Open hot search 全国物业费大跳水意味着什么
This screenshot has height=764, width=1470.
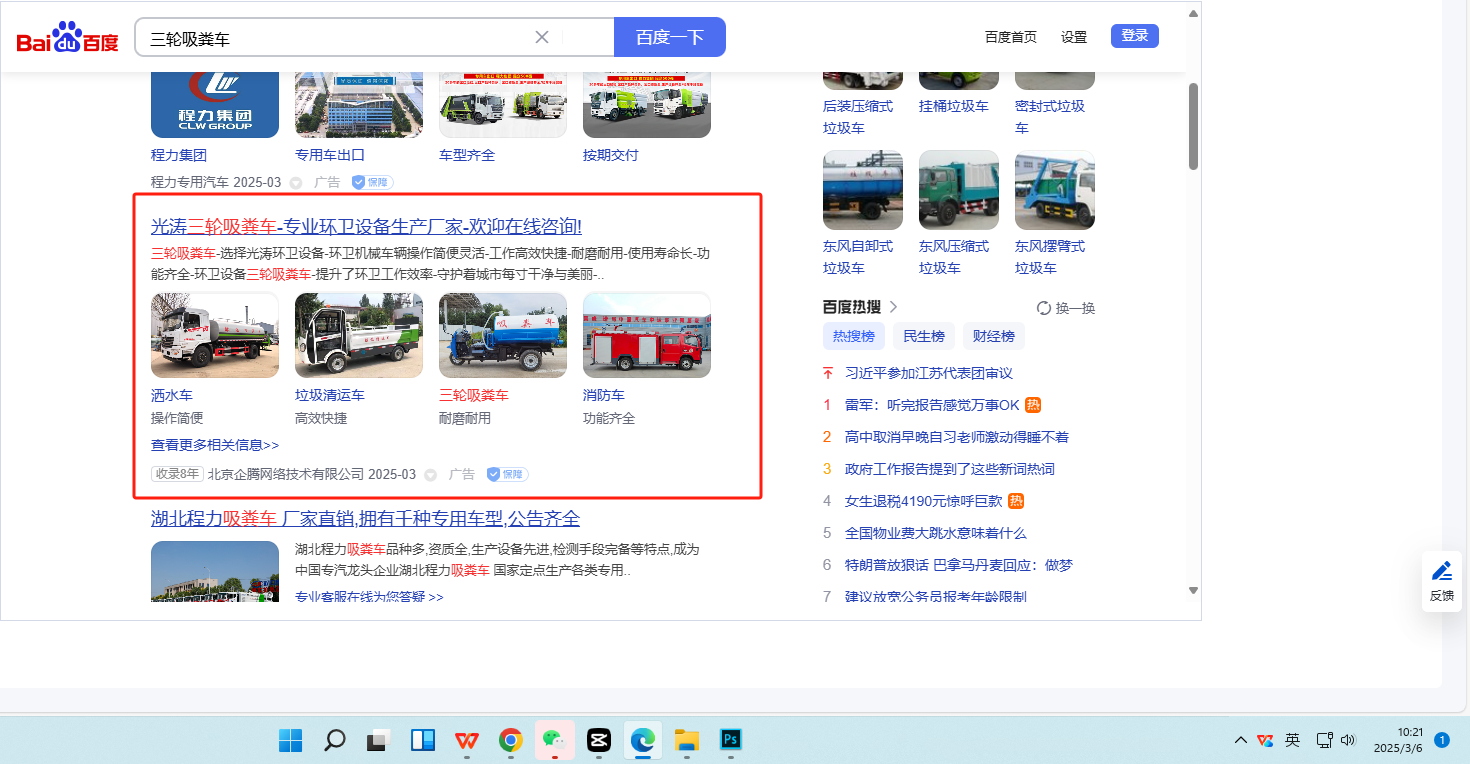[x=935, y=533]
